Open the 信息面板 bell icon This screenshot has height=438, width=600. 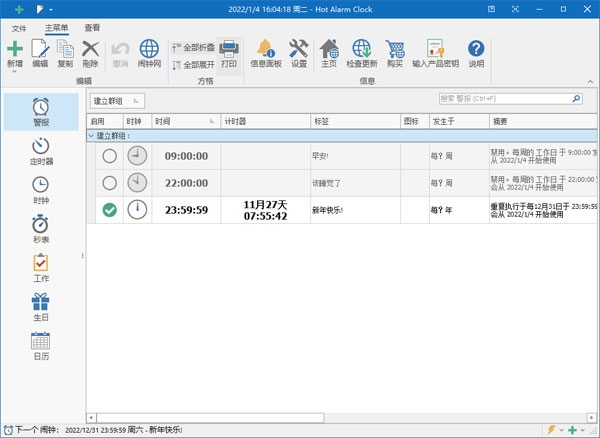click(266, 49)
